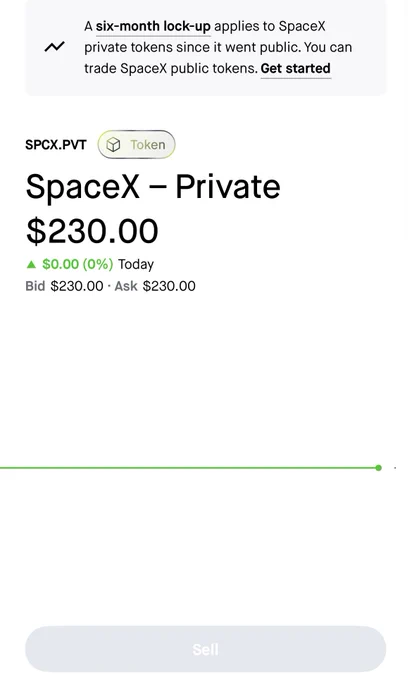
Task: Tap the Token badge
Action: (136, 144)
